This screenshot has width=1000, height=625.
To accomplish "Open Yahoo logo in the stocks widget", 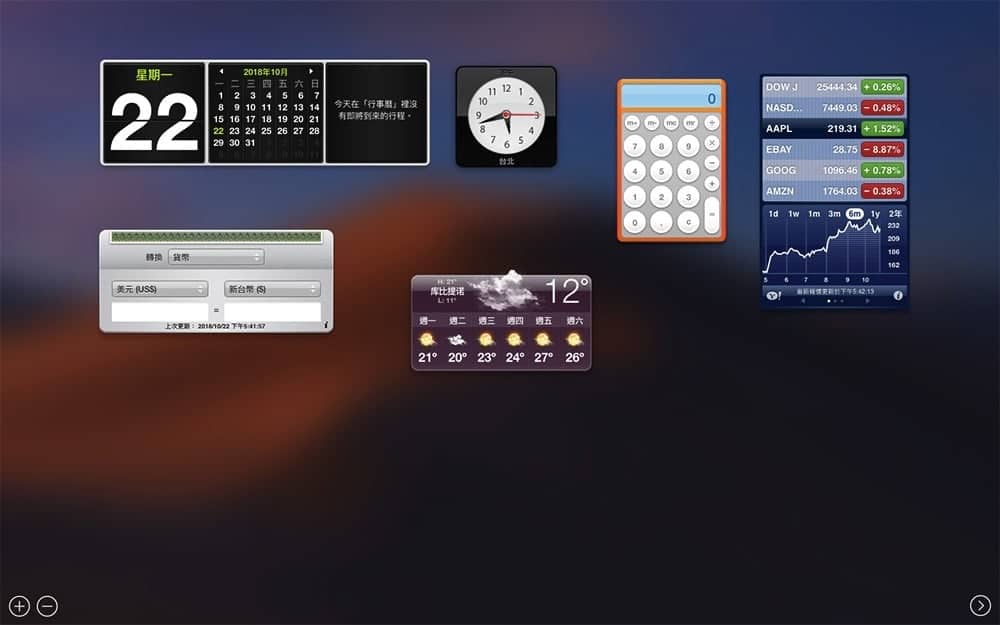I will pyautogui.click(x=773, y=295).
